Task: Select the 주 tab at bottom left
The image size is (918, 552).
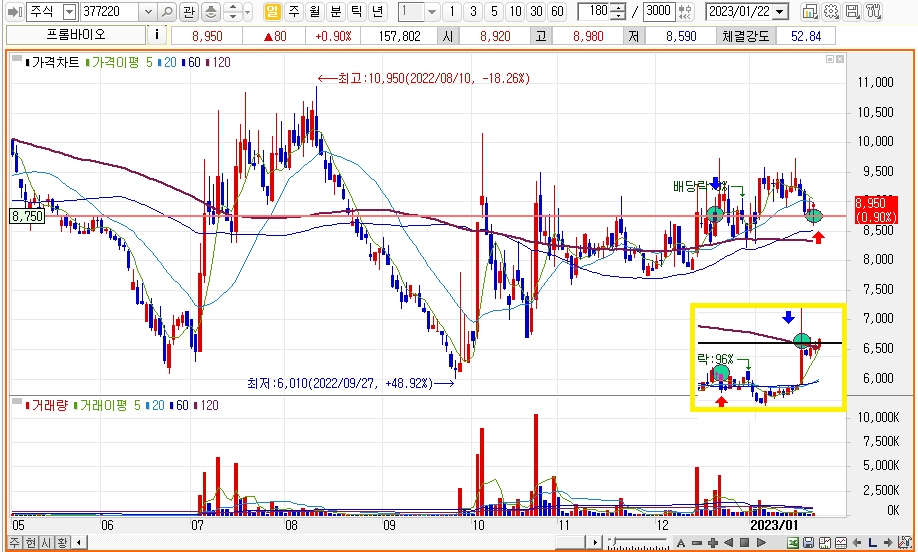Action: pos(15,543)
